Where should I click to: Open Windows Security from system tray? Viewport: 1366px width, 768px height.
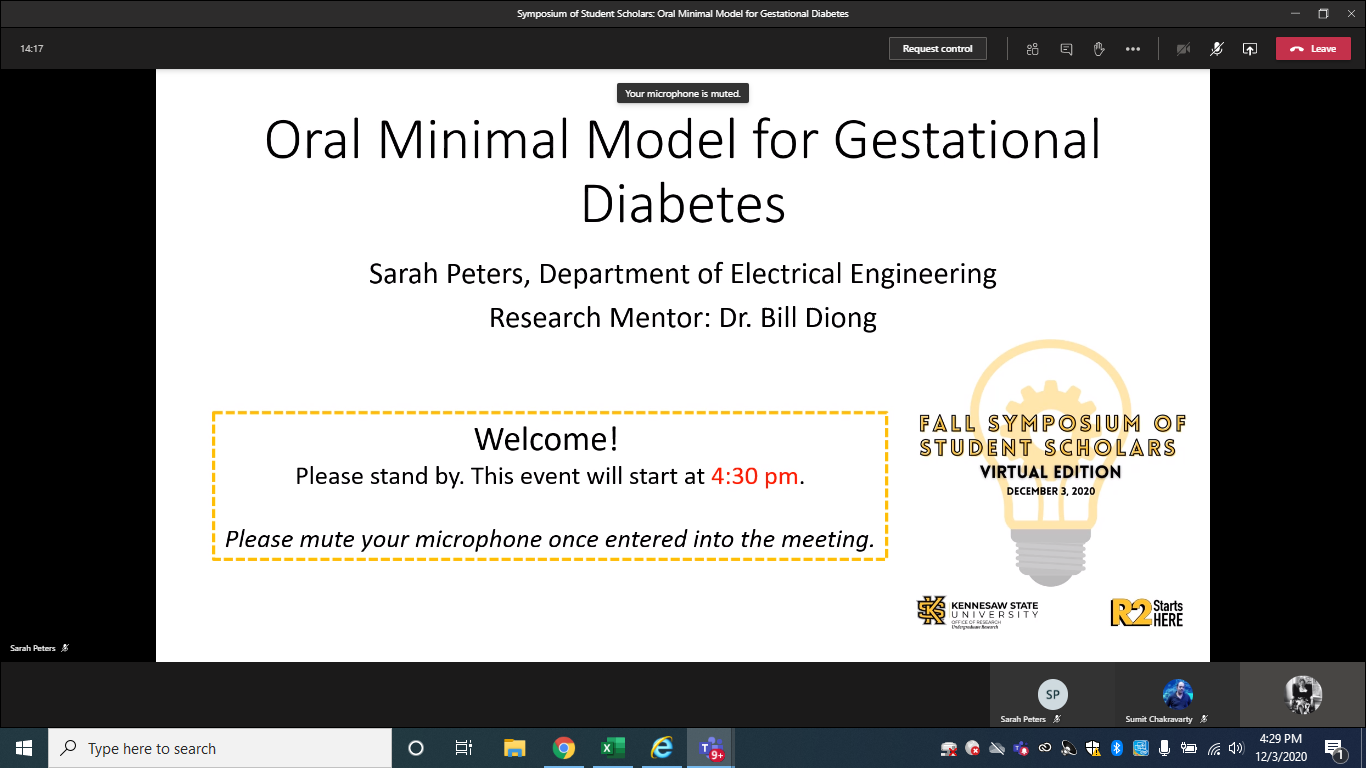[x=1093, y=748]
